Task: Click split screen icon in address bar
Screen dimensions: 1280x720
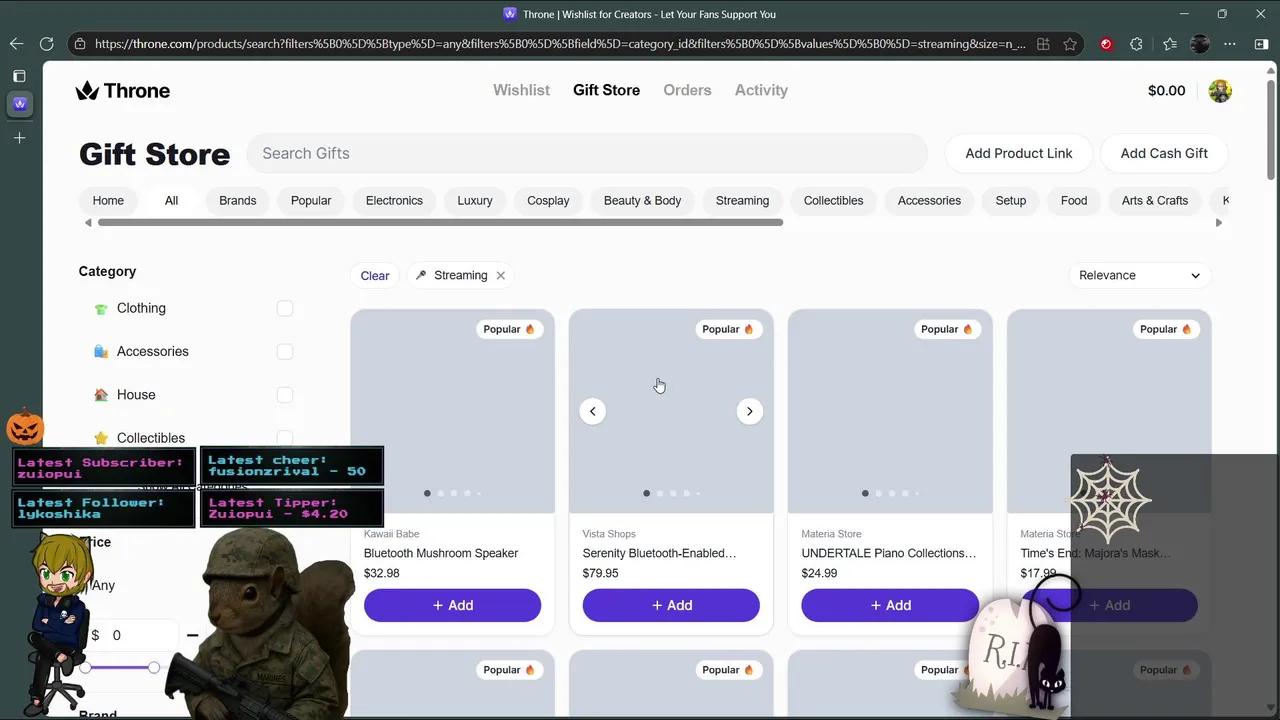Action: [1043, 44]
